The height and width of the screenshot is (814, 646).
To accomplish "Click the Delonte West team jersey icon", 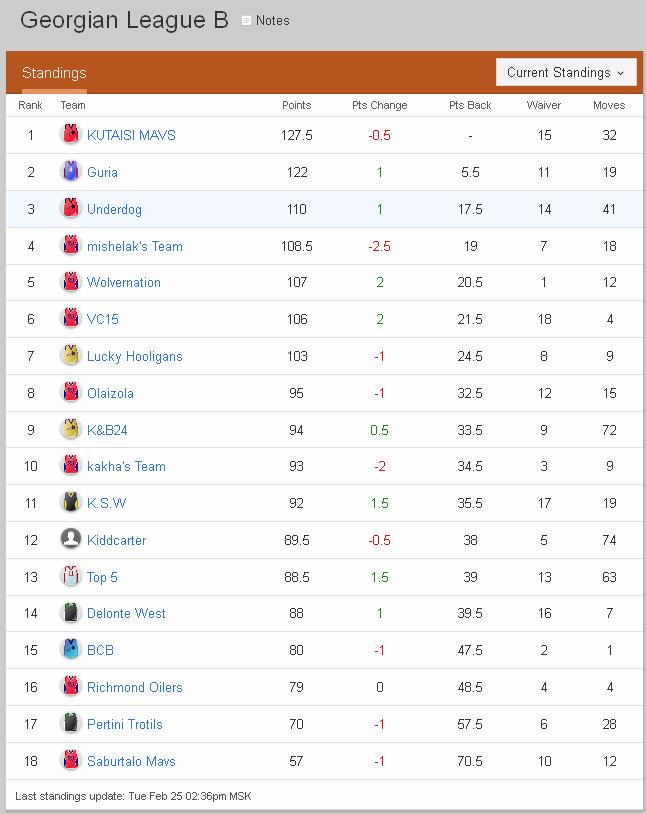I will (70, 613).
